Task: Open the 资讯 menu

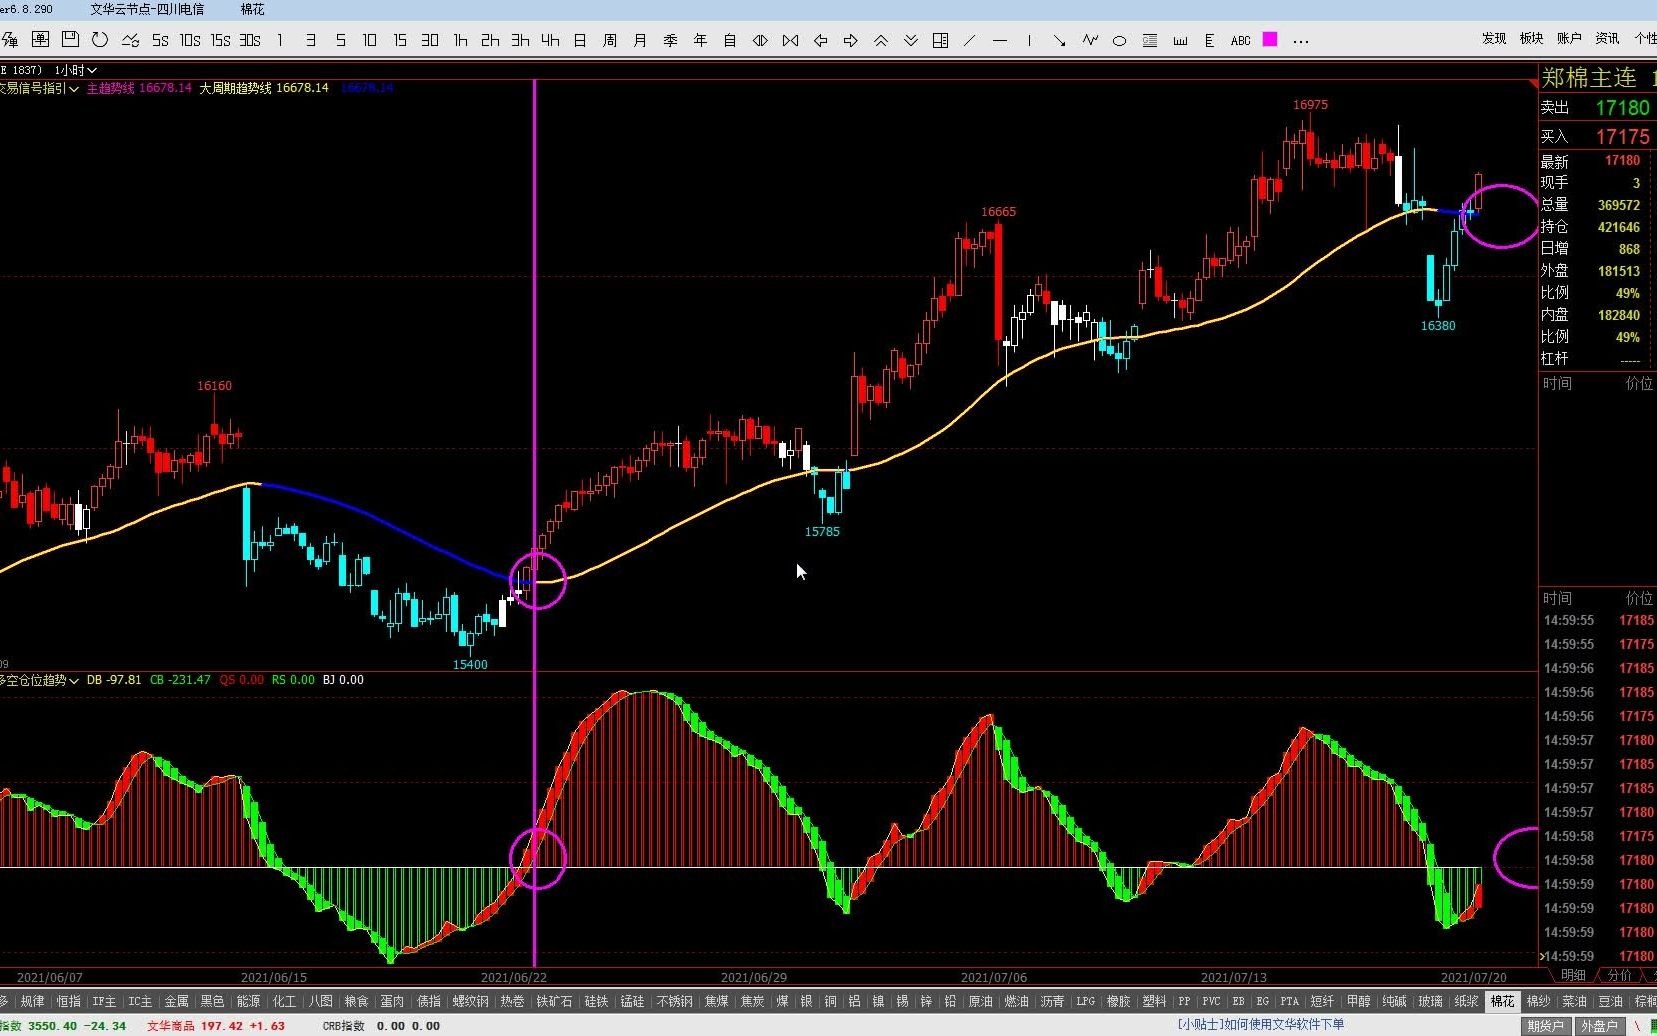Action: click(x=1607, y=38)
